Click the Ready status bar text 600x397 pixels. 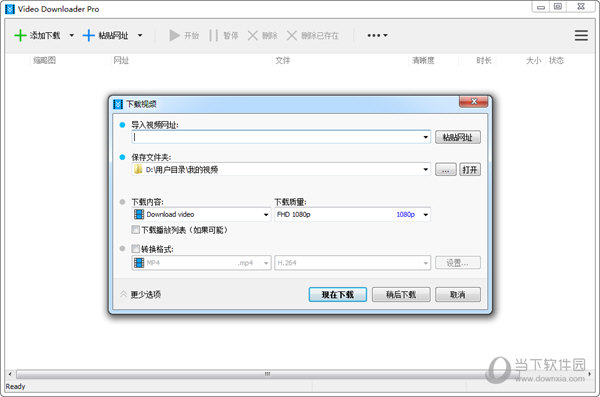pos(15,386)
